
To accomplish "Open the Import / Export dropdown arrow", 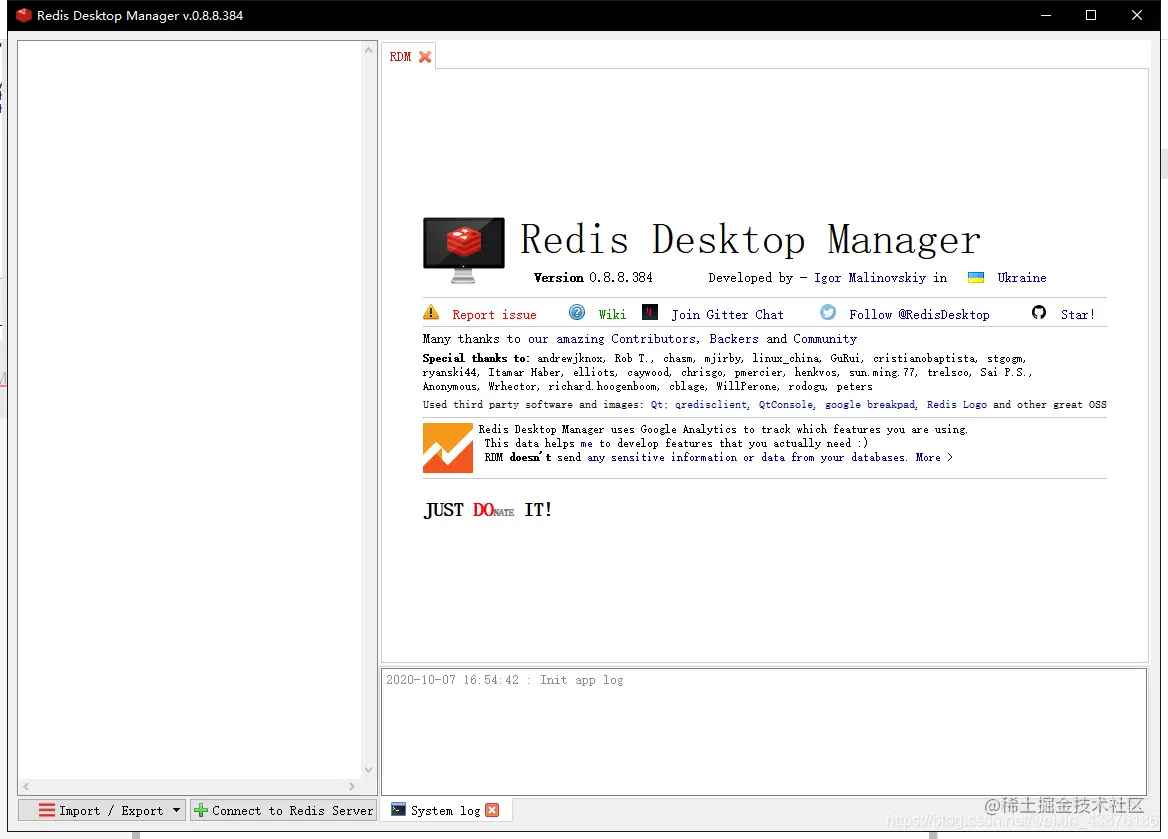I will coord(177,810).
